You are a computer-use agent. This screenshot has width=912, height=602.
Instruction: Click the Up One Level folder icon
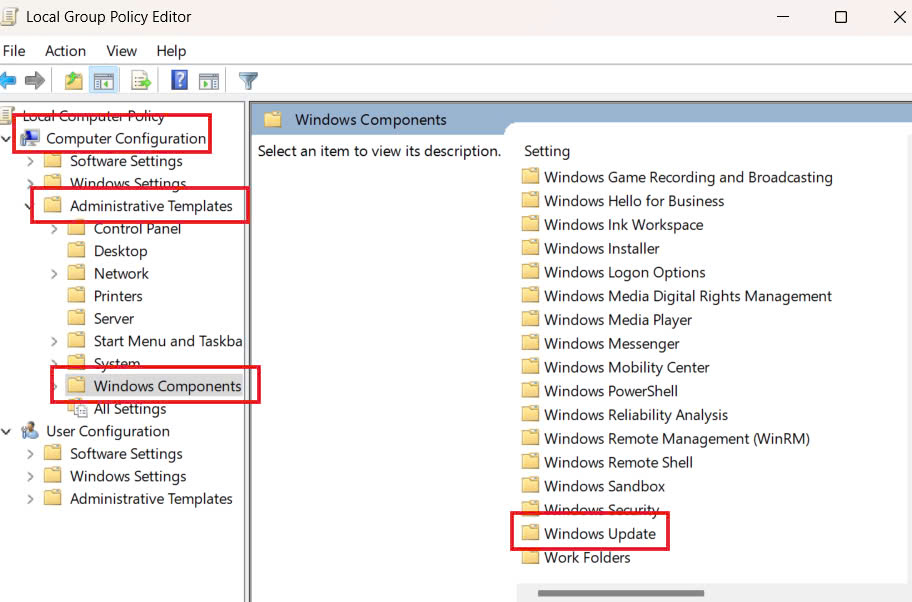click(73, 81)
